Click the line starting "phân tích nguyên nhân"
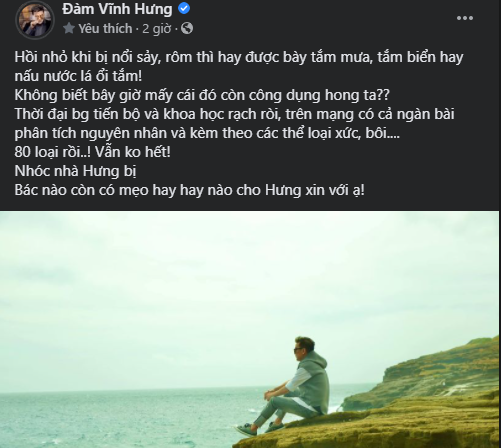501x448 pixels. (x=207, y=133)
